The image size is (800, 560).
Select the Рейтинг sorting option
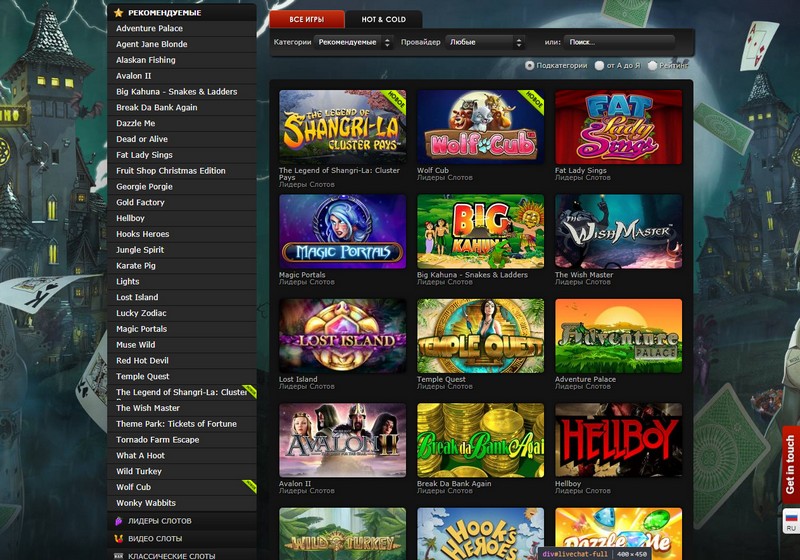coord(652,65)
